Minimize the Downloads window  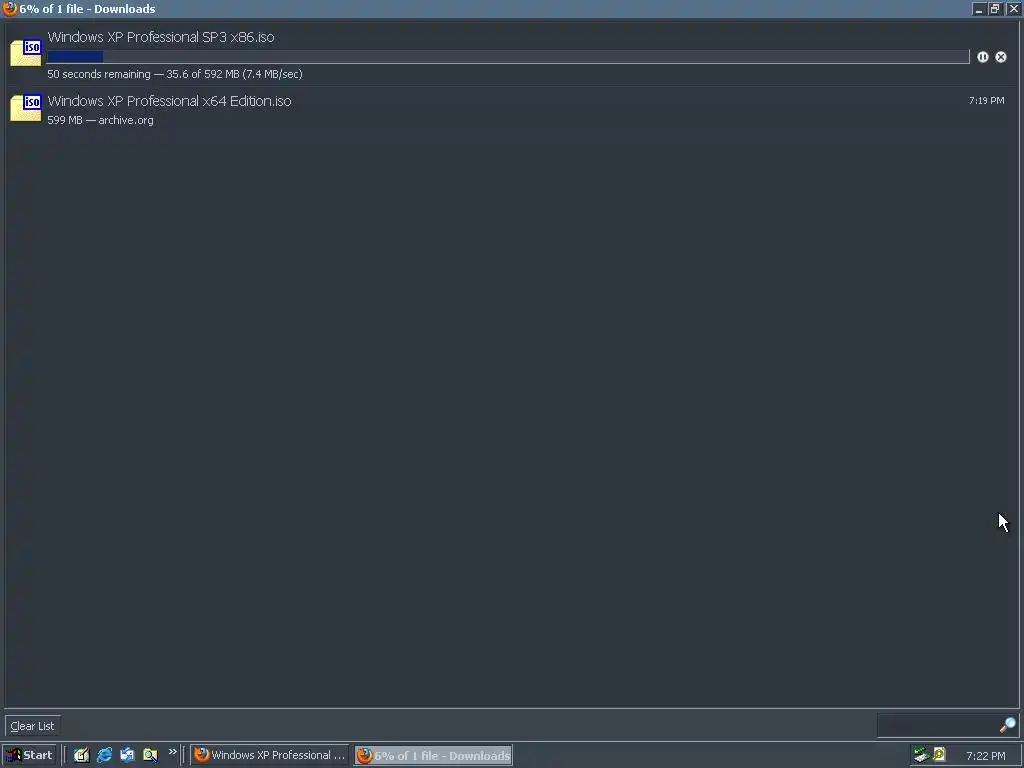pos(978,8)
